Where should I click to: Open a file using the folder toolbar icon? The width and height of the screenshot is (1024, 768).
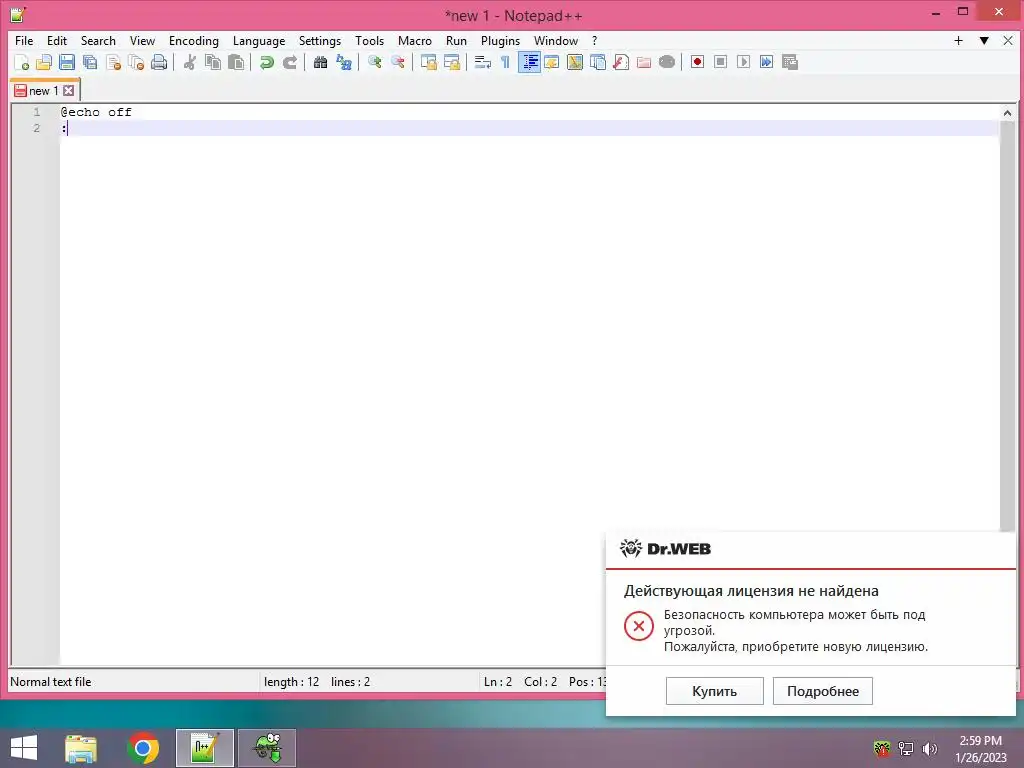pyautogui.click(x=44, y=62)
